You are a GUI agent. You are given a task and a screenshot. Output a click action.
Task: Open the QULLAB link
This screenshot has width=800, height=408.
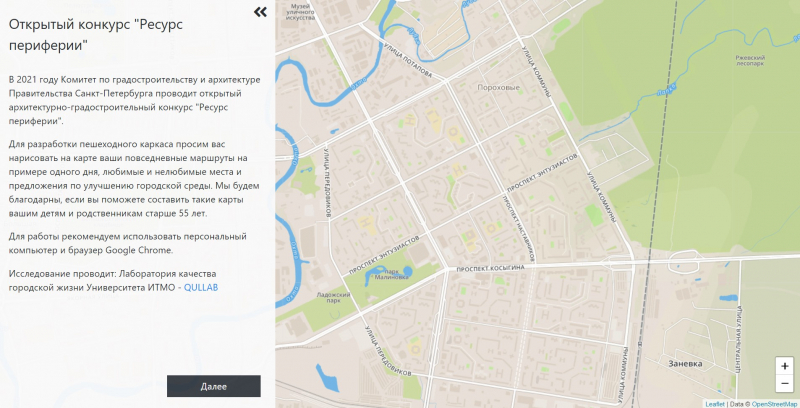pos(201,288)
